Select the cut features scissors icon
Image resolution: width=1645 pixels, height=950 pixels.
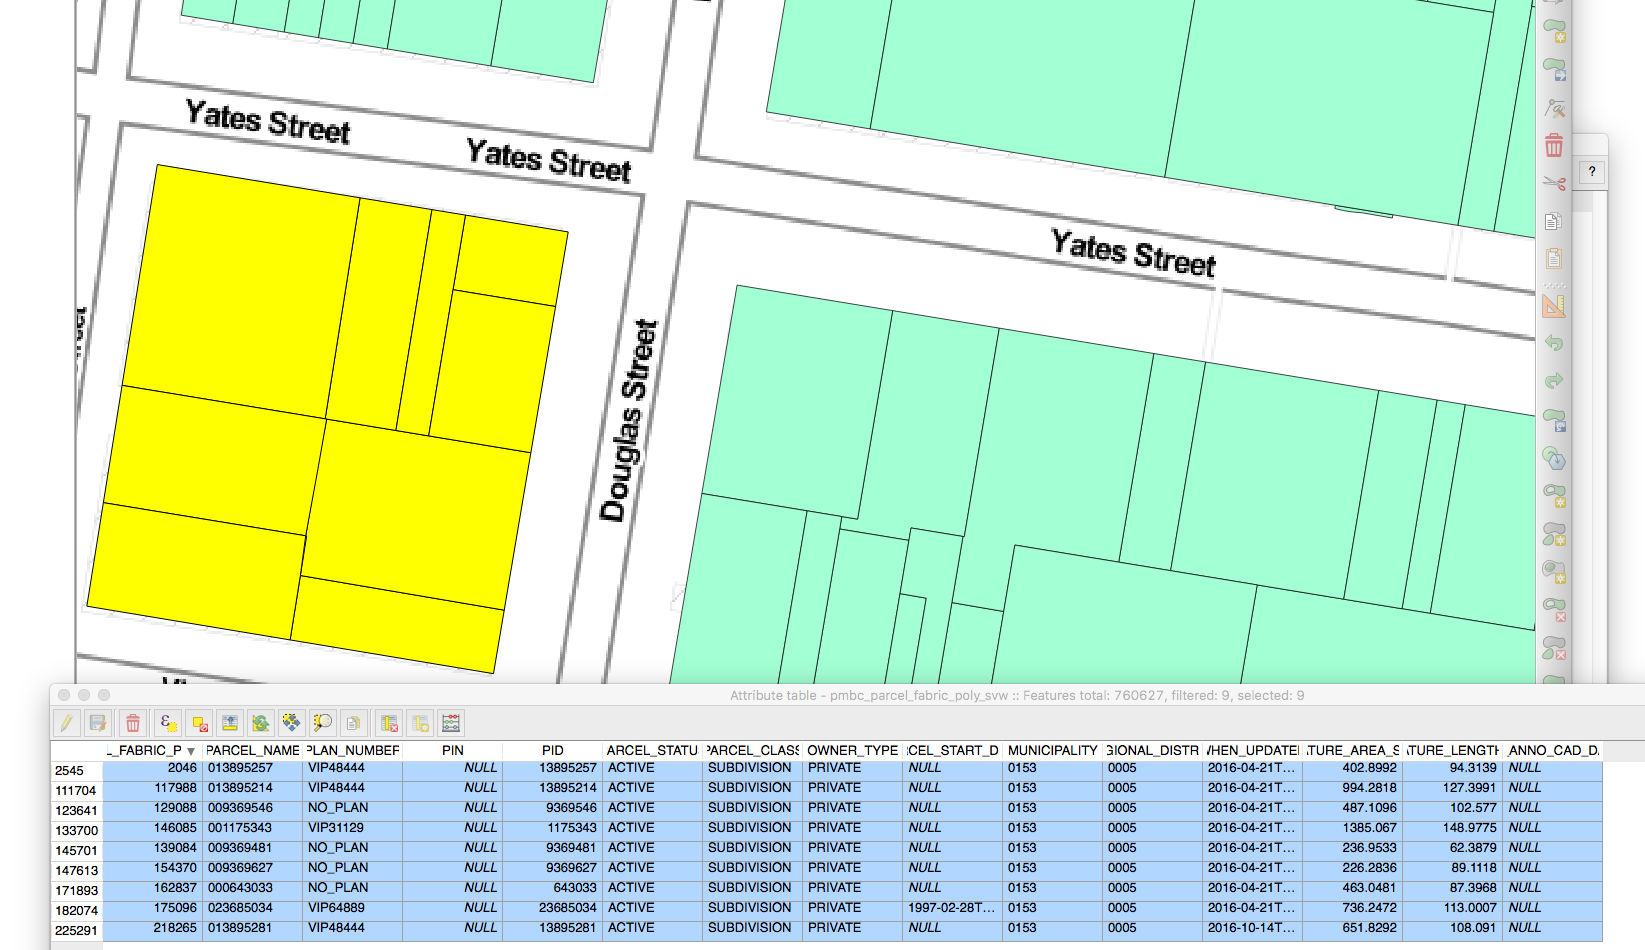click(x=1553, y=183)
